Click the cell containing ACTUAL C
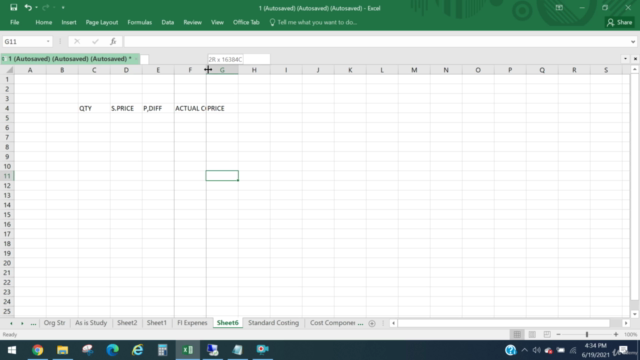The width and height of the screenshot is (640, 360). (190, 109)
